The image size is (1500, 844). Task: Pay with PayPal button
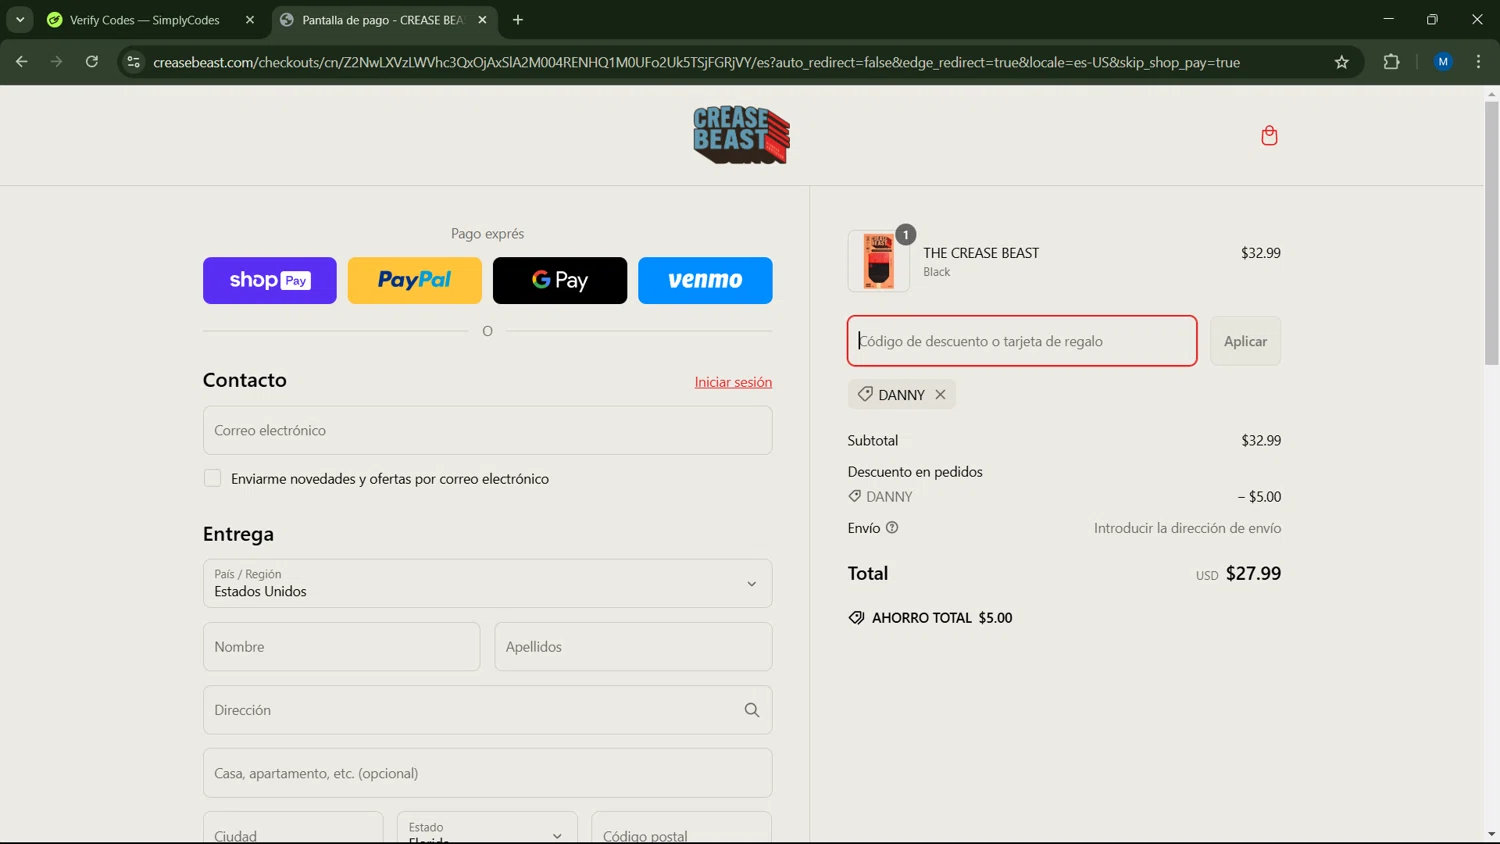pyautogui.click(x=415, y=280)
